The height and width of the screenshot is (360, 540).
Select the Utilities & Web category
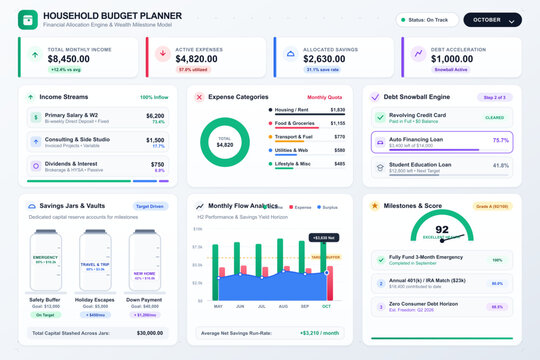(307, 152)
